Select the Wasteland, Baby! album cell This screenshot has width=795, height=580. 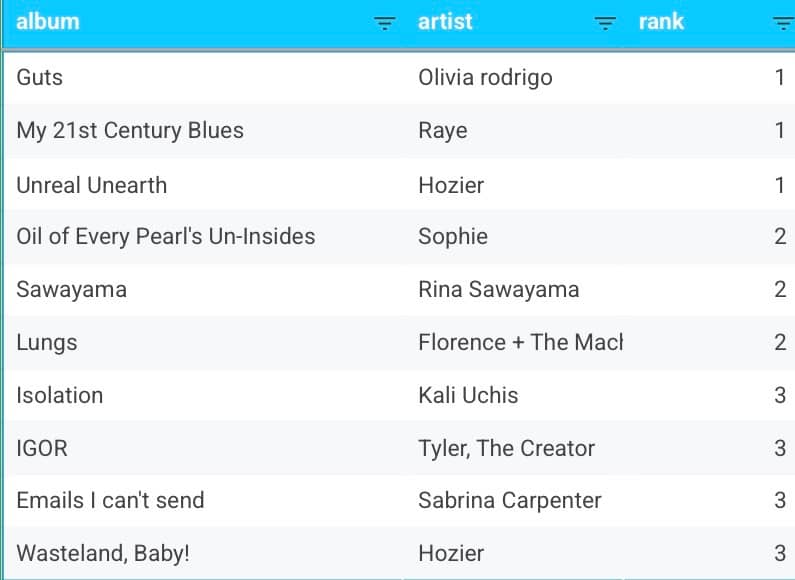(205, 553)
